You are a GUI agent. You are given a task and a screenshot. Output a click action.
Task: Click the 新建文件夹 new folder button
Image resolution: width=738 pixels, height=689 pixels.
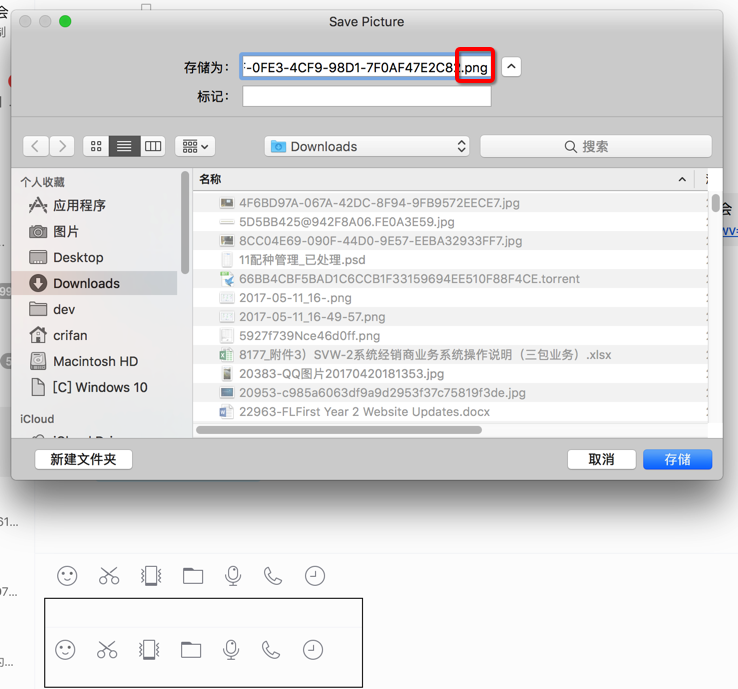click(x=83, y=459)
